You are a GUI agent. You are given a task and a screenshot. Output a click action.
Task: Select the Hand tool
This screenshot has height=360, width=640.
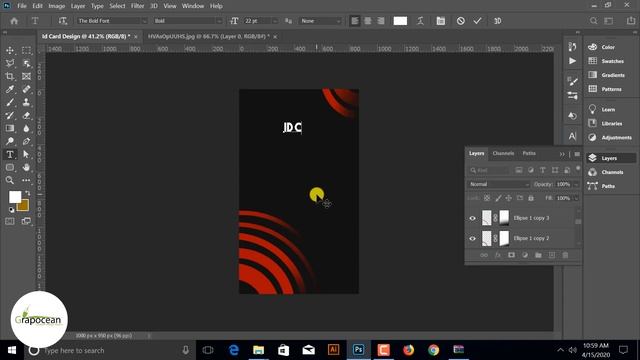coord(26,167)
